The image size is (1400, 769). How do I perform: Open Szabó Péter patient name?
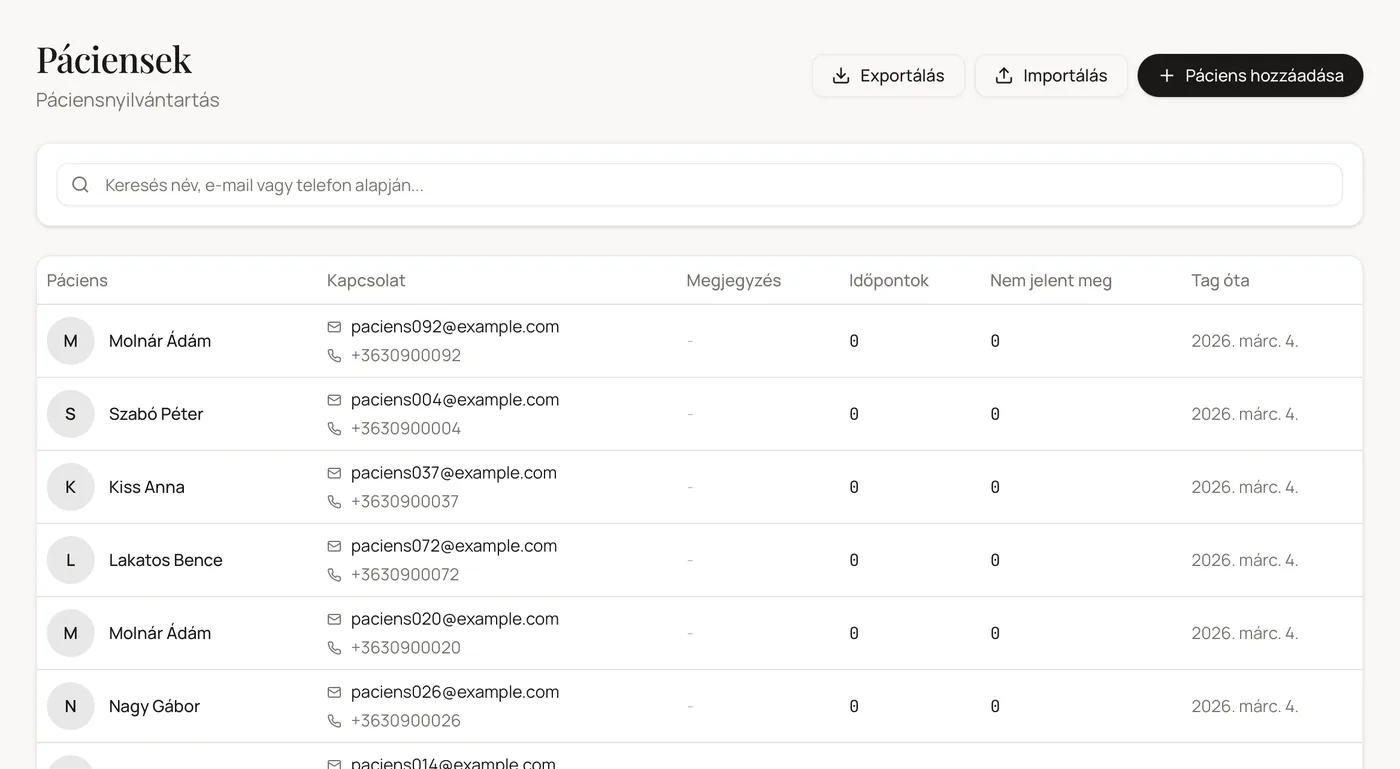point(156,414)
